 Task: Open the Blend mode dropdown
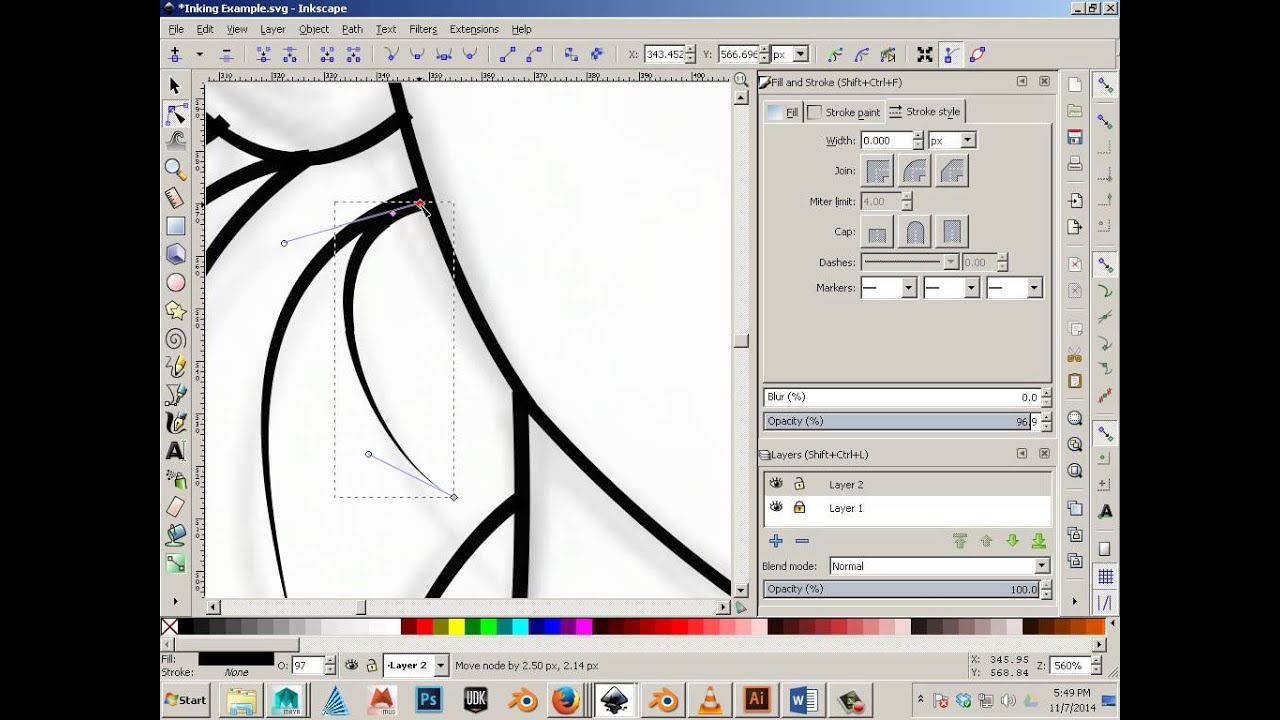(x=1038, y=565)
